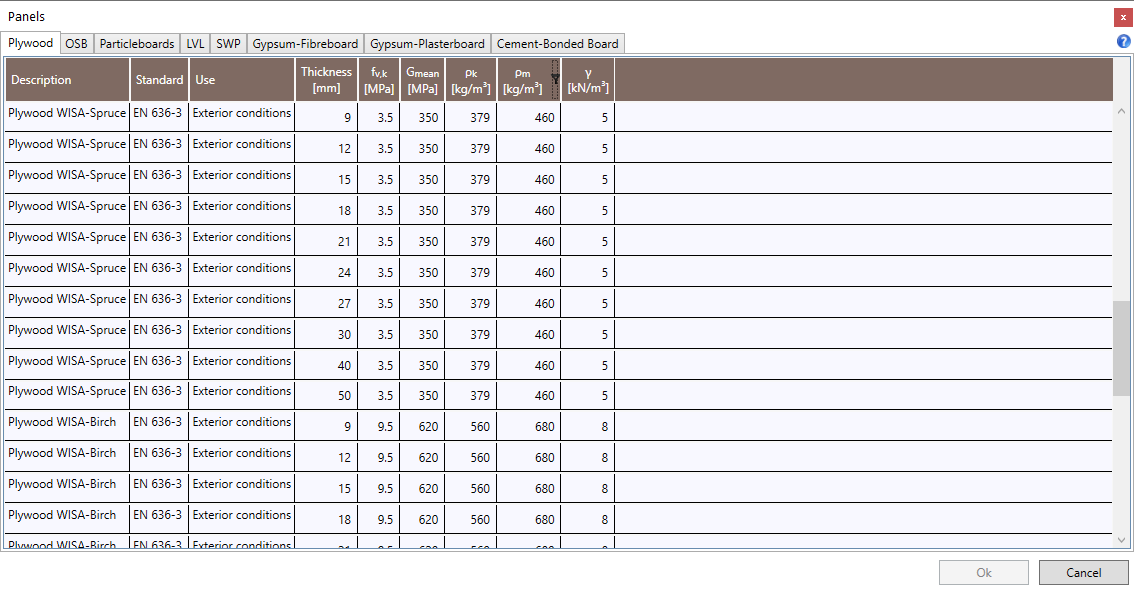The width and height of the screenshot is (1134, 592).
Task: Click the filter icon in ρm column header
Action: tap(555, 79)
